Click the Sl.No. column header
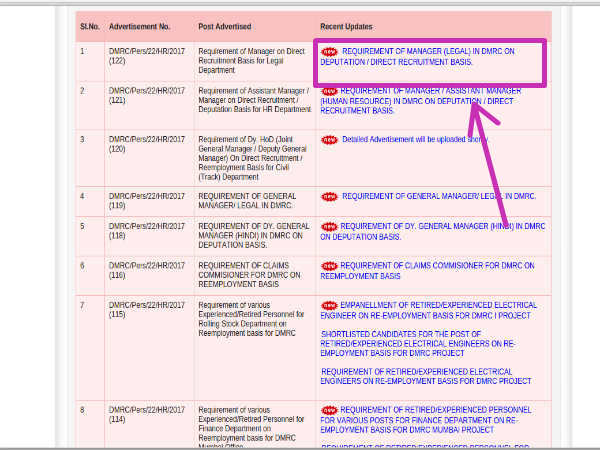The image size is (600, 450). coord(90,26)
